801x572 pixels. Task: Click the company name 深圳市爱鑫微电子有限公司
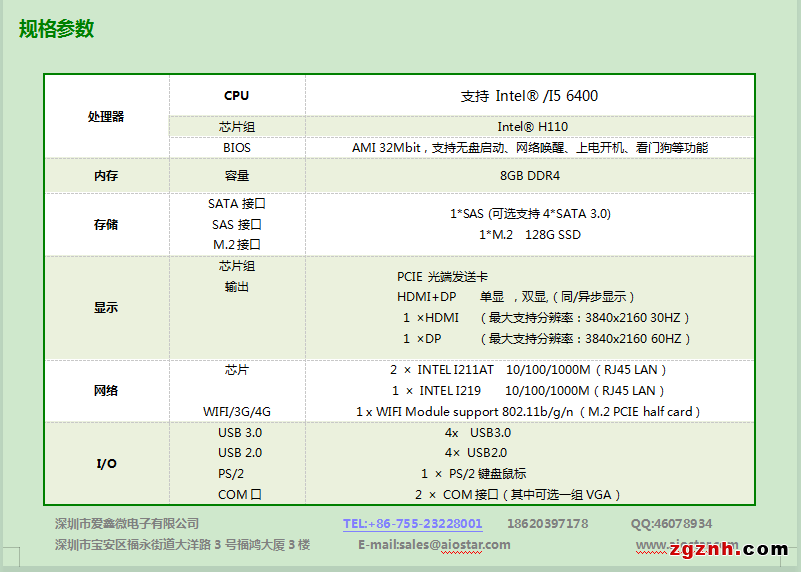pyautogui.click(x=127, y=523)
